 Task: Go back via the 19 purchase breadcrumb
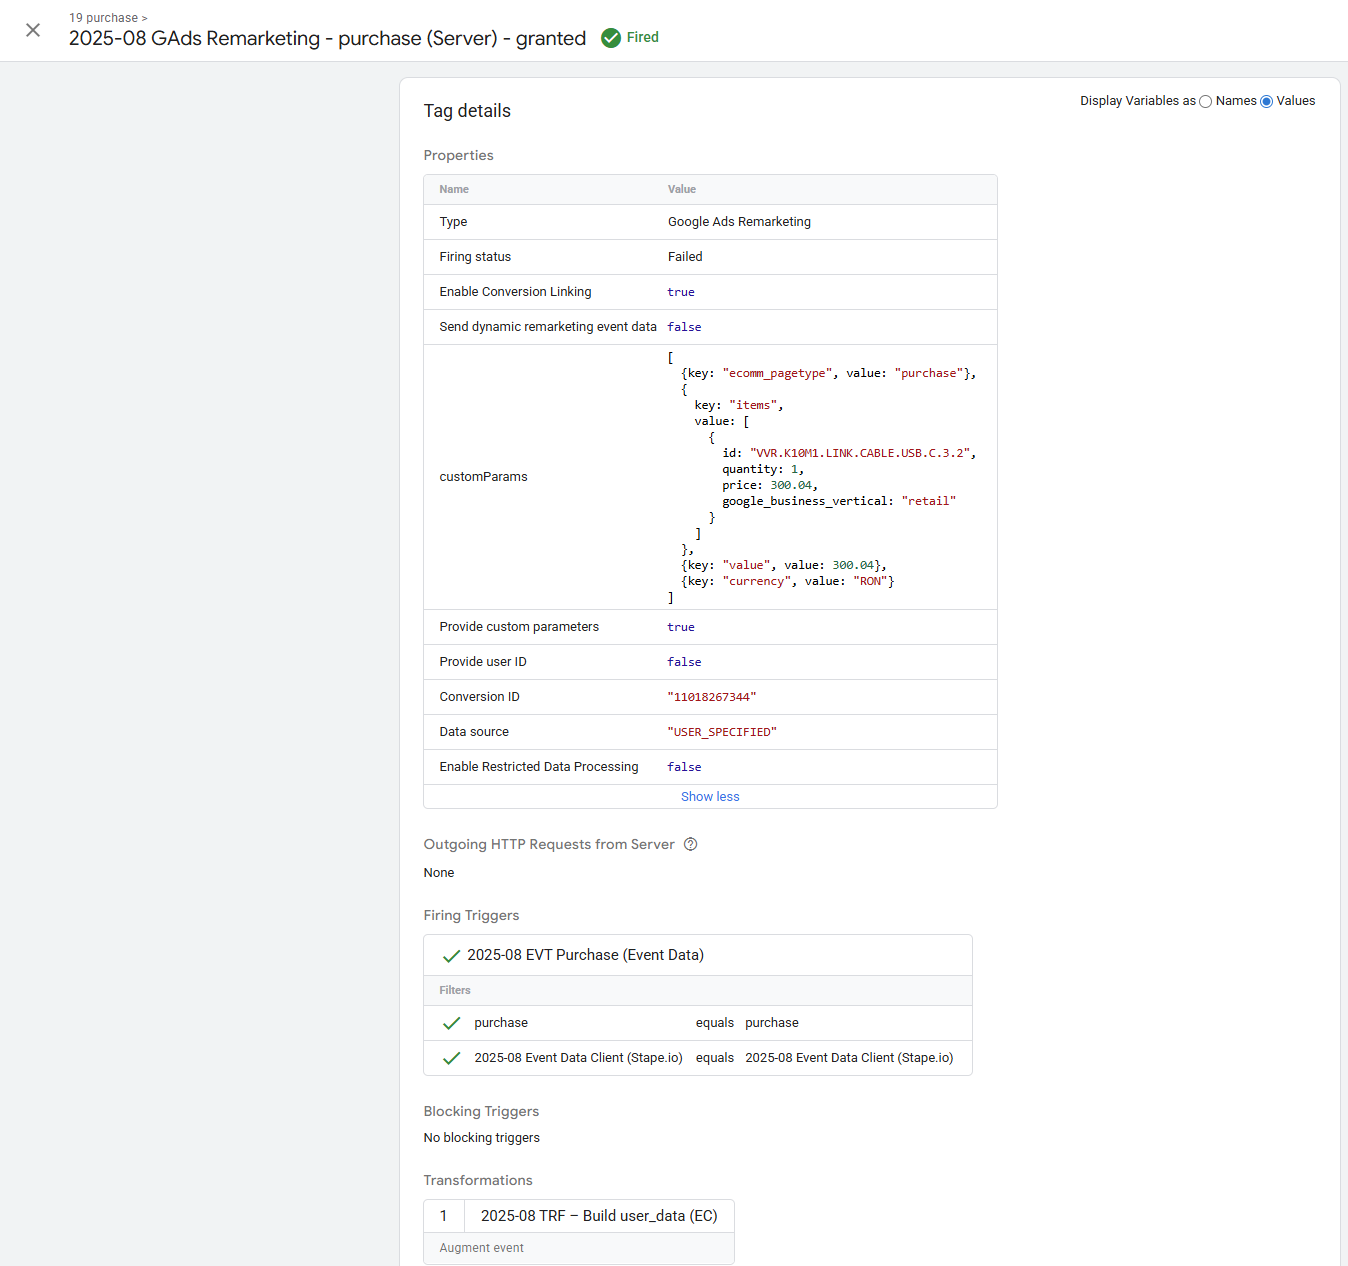tap(103, 18)
